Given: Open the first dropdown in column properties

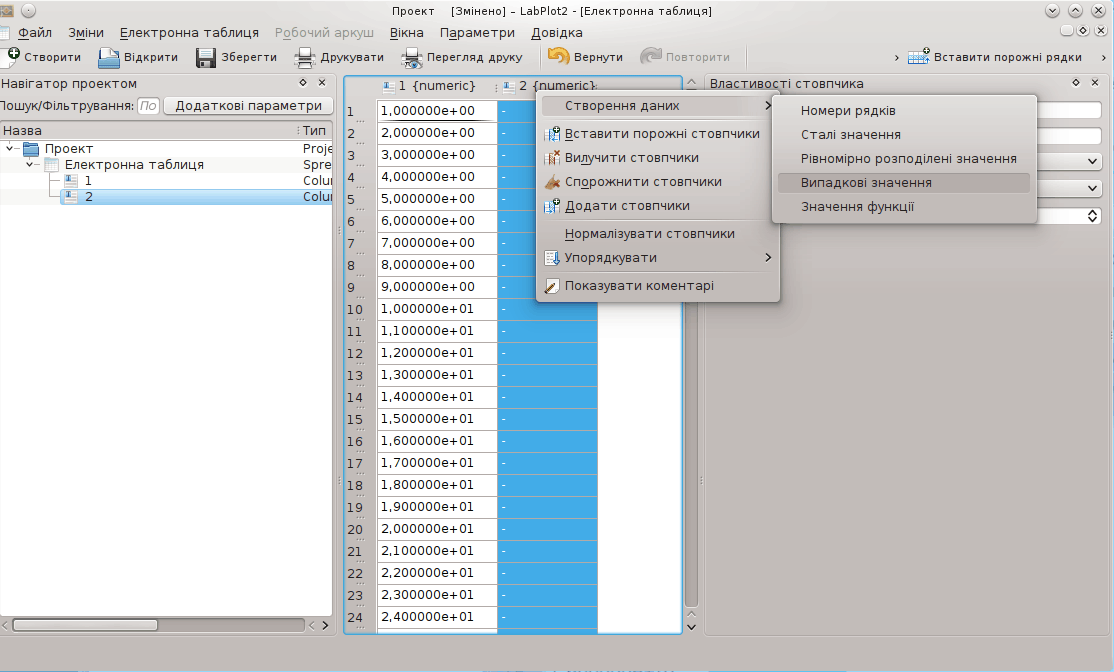Looking at the screenshot, I should click(1092, 161).
